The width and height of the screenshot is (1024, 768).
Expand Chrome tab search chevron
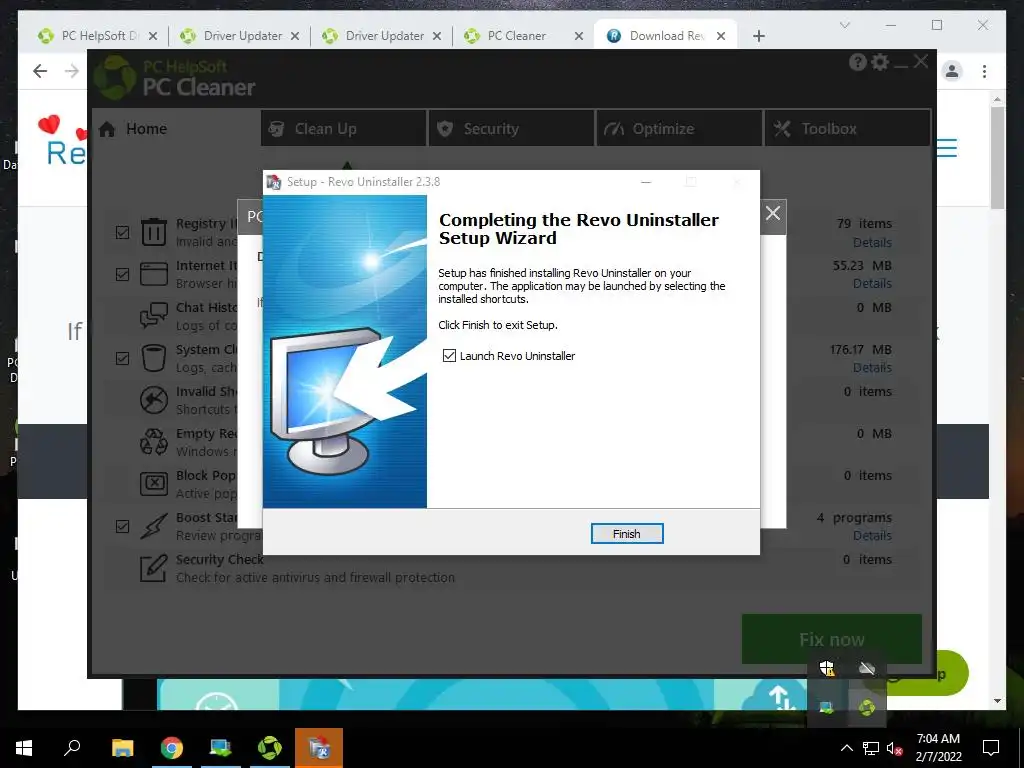(x=844, y=25)
